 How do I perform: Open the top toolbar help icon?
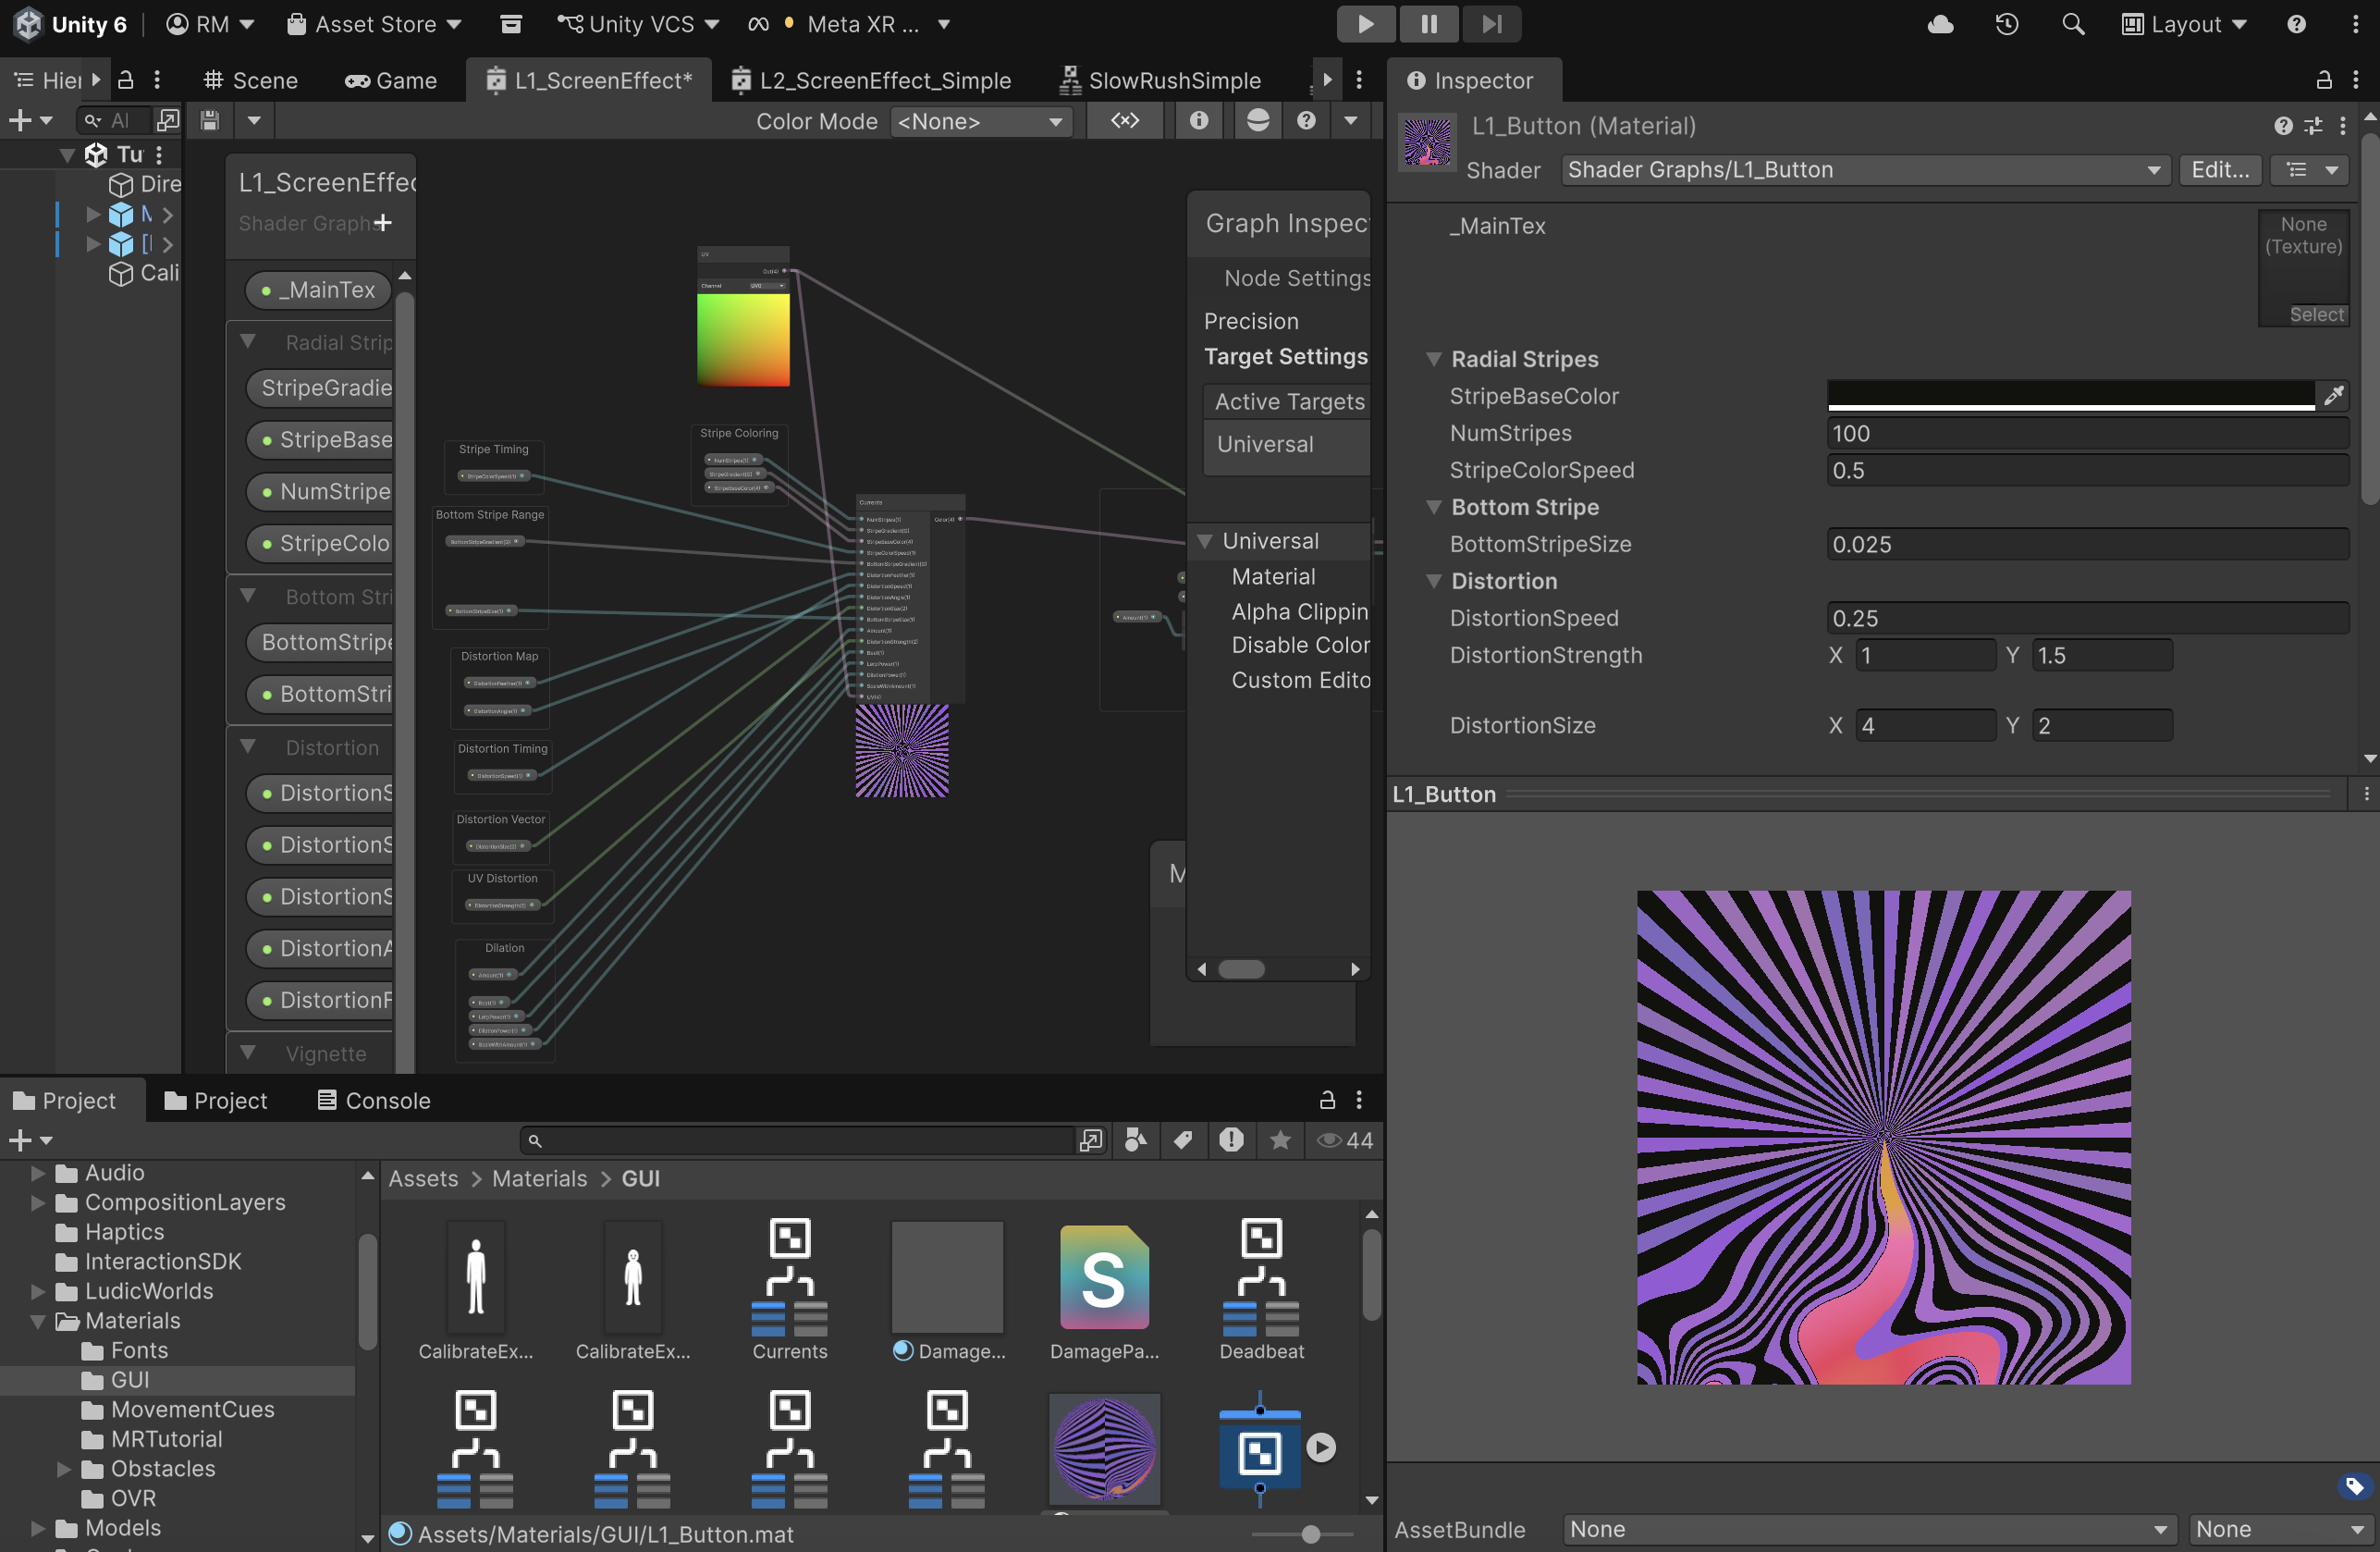coord(2296,24)
